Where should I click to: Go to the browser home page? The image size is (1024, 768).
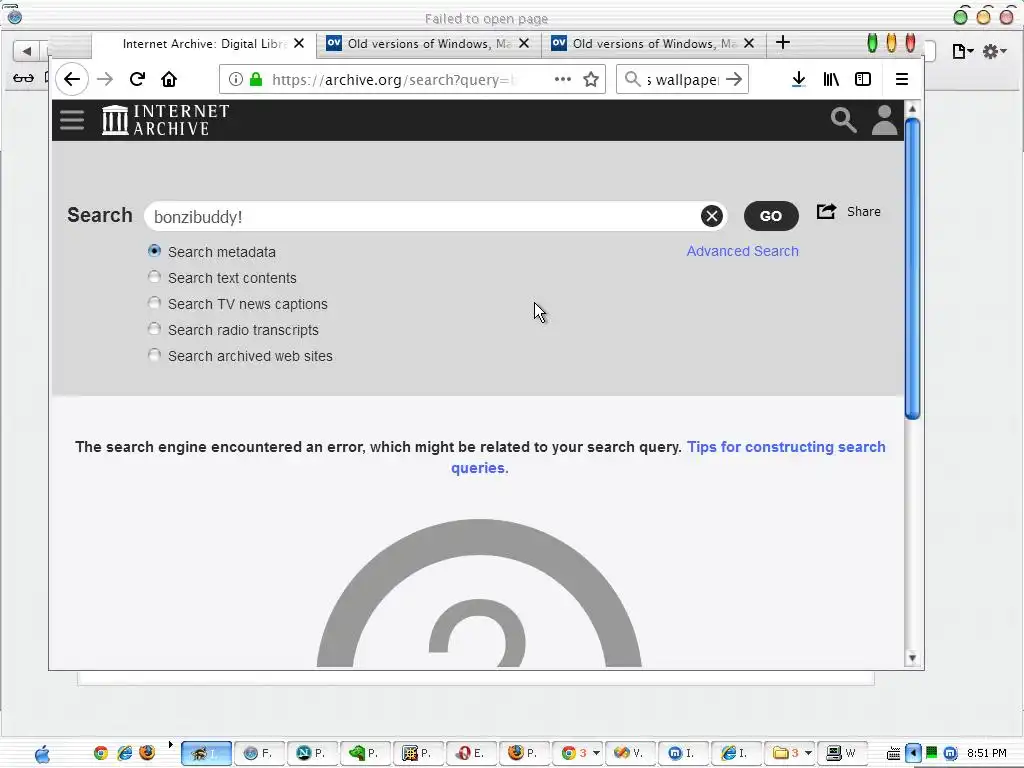(169, 80)
